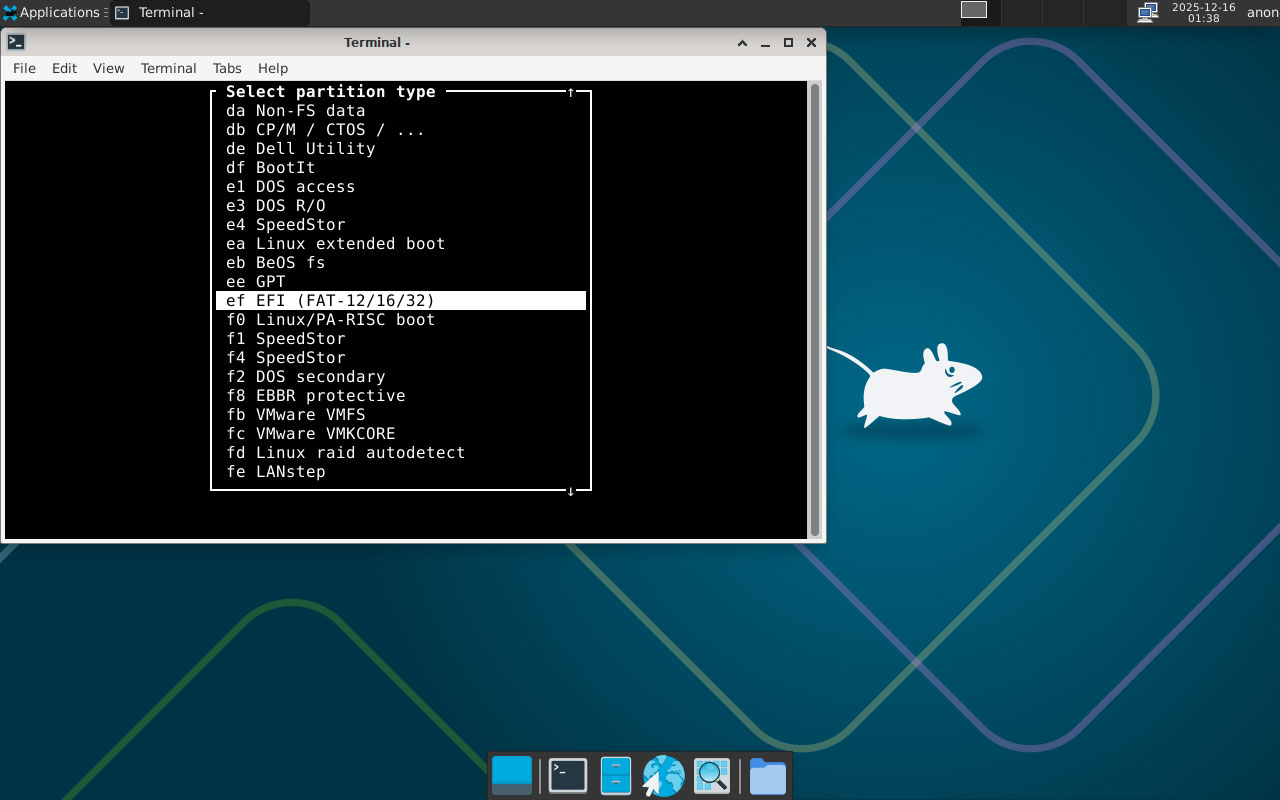This screenshot has height=800, width=1280.
Task: Open the Terminal menu
Action: point(168,68)
